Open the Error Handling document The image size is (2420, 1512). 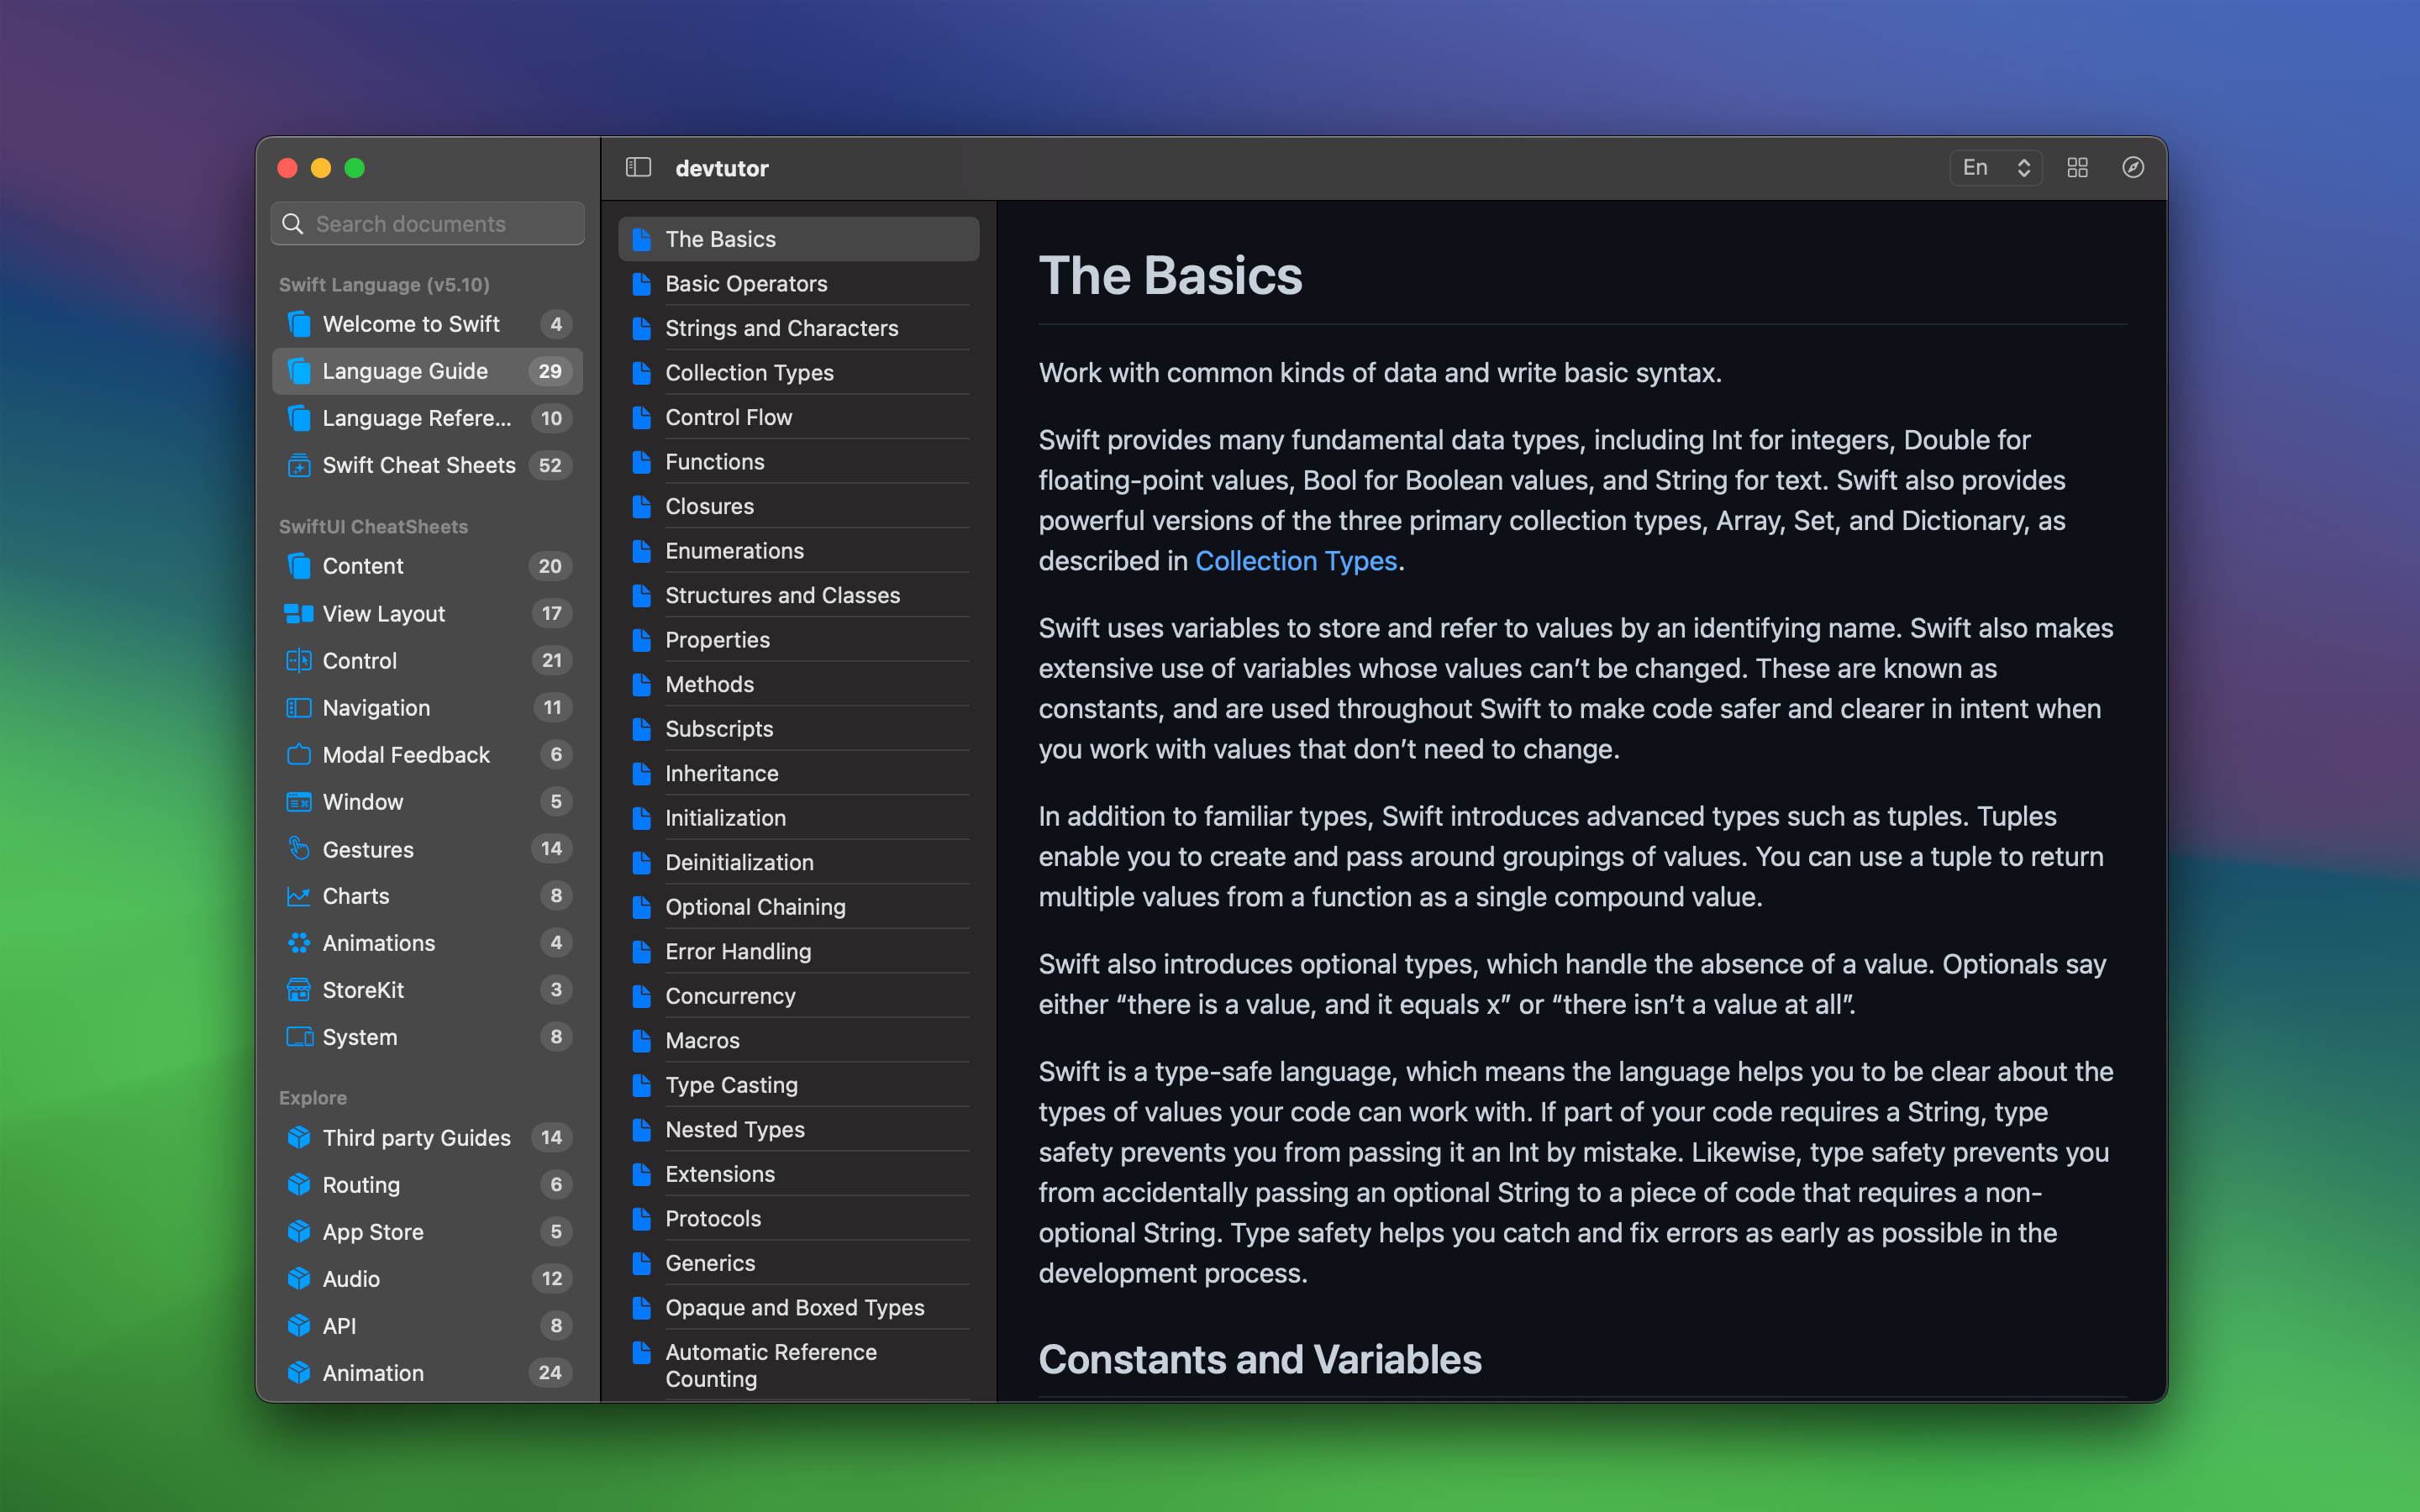tap(738, 951)
